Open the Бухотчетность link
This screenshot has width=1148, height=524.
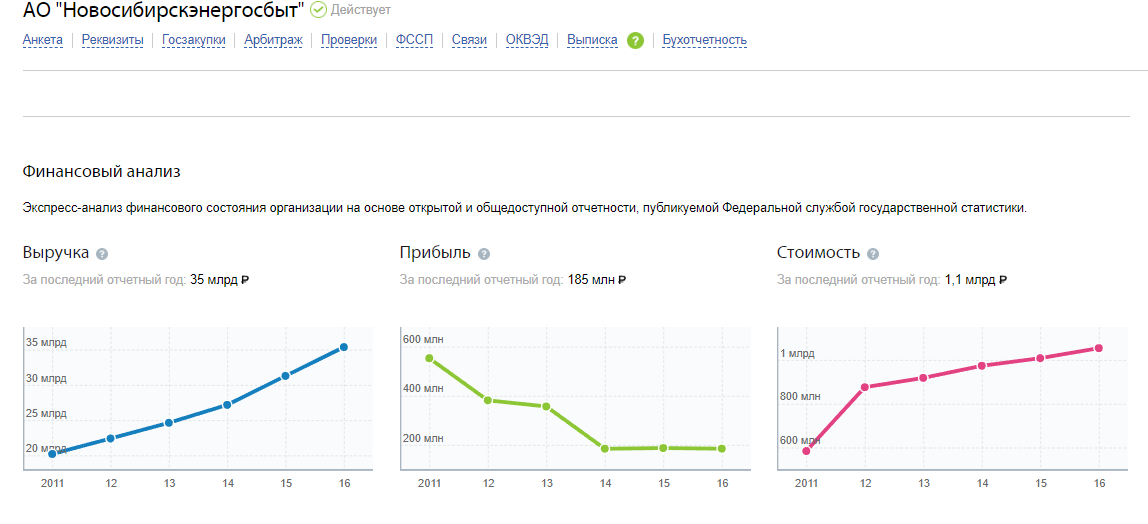pos(704,40)
